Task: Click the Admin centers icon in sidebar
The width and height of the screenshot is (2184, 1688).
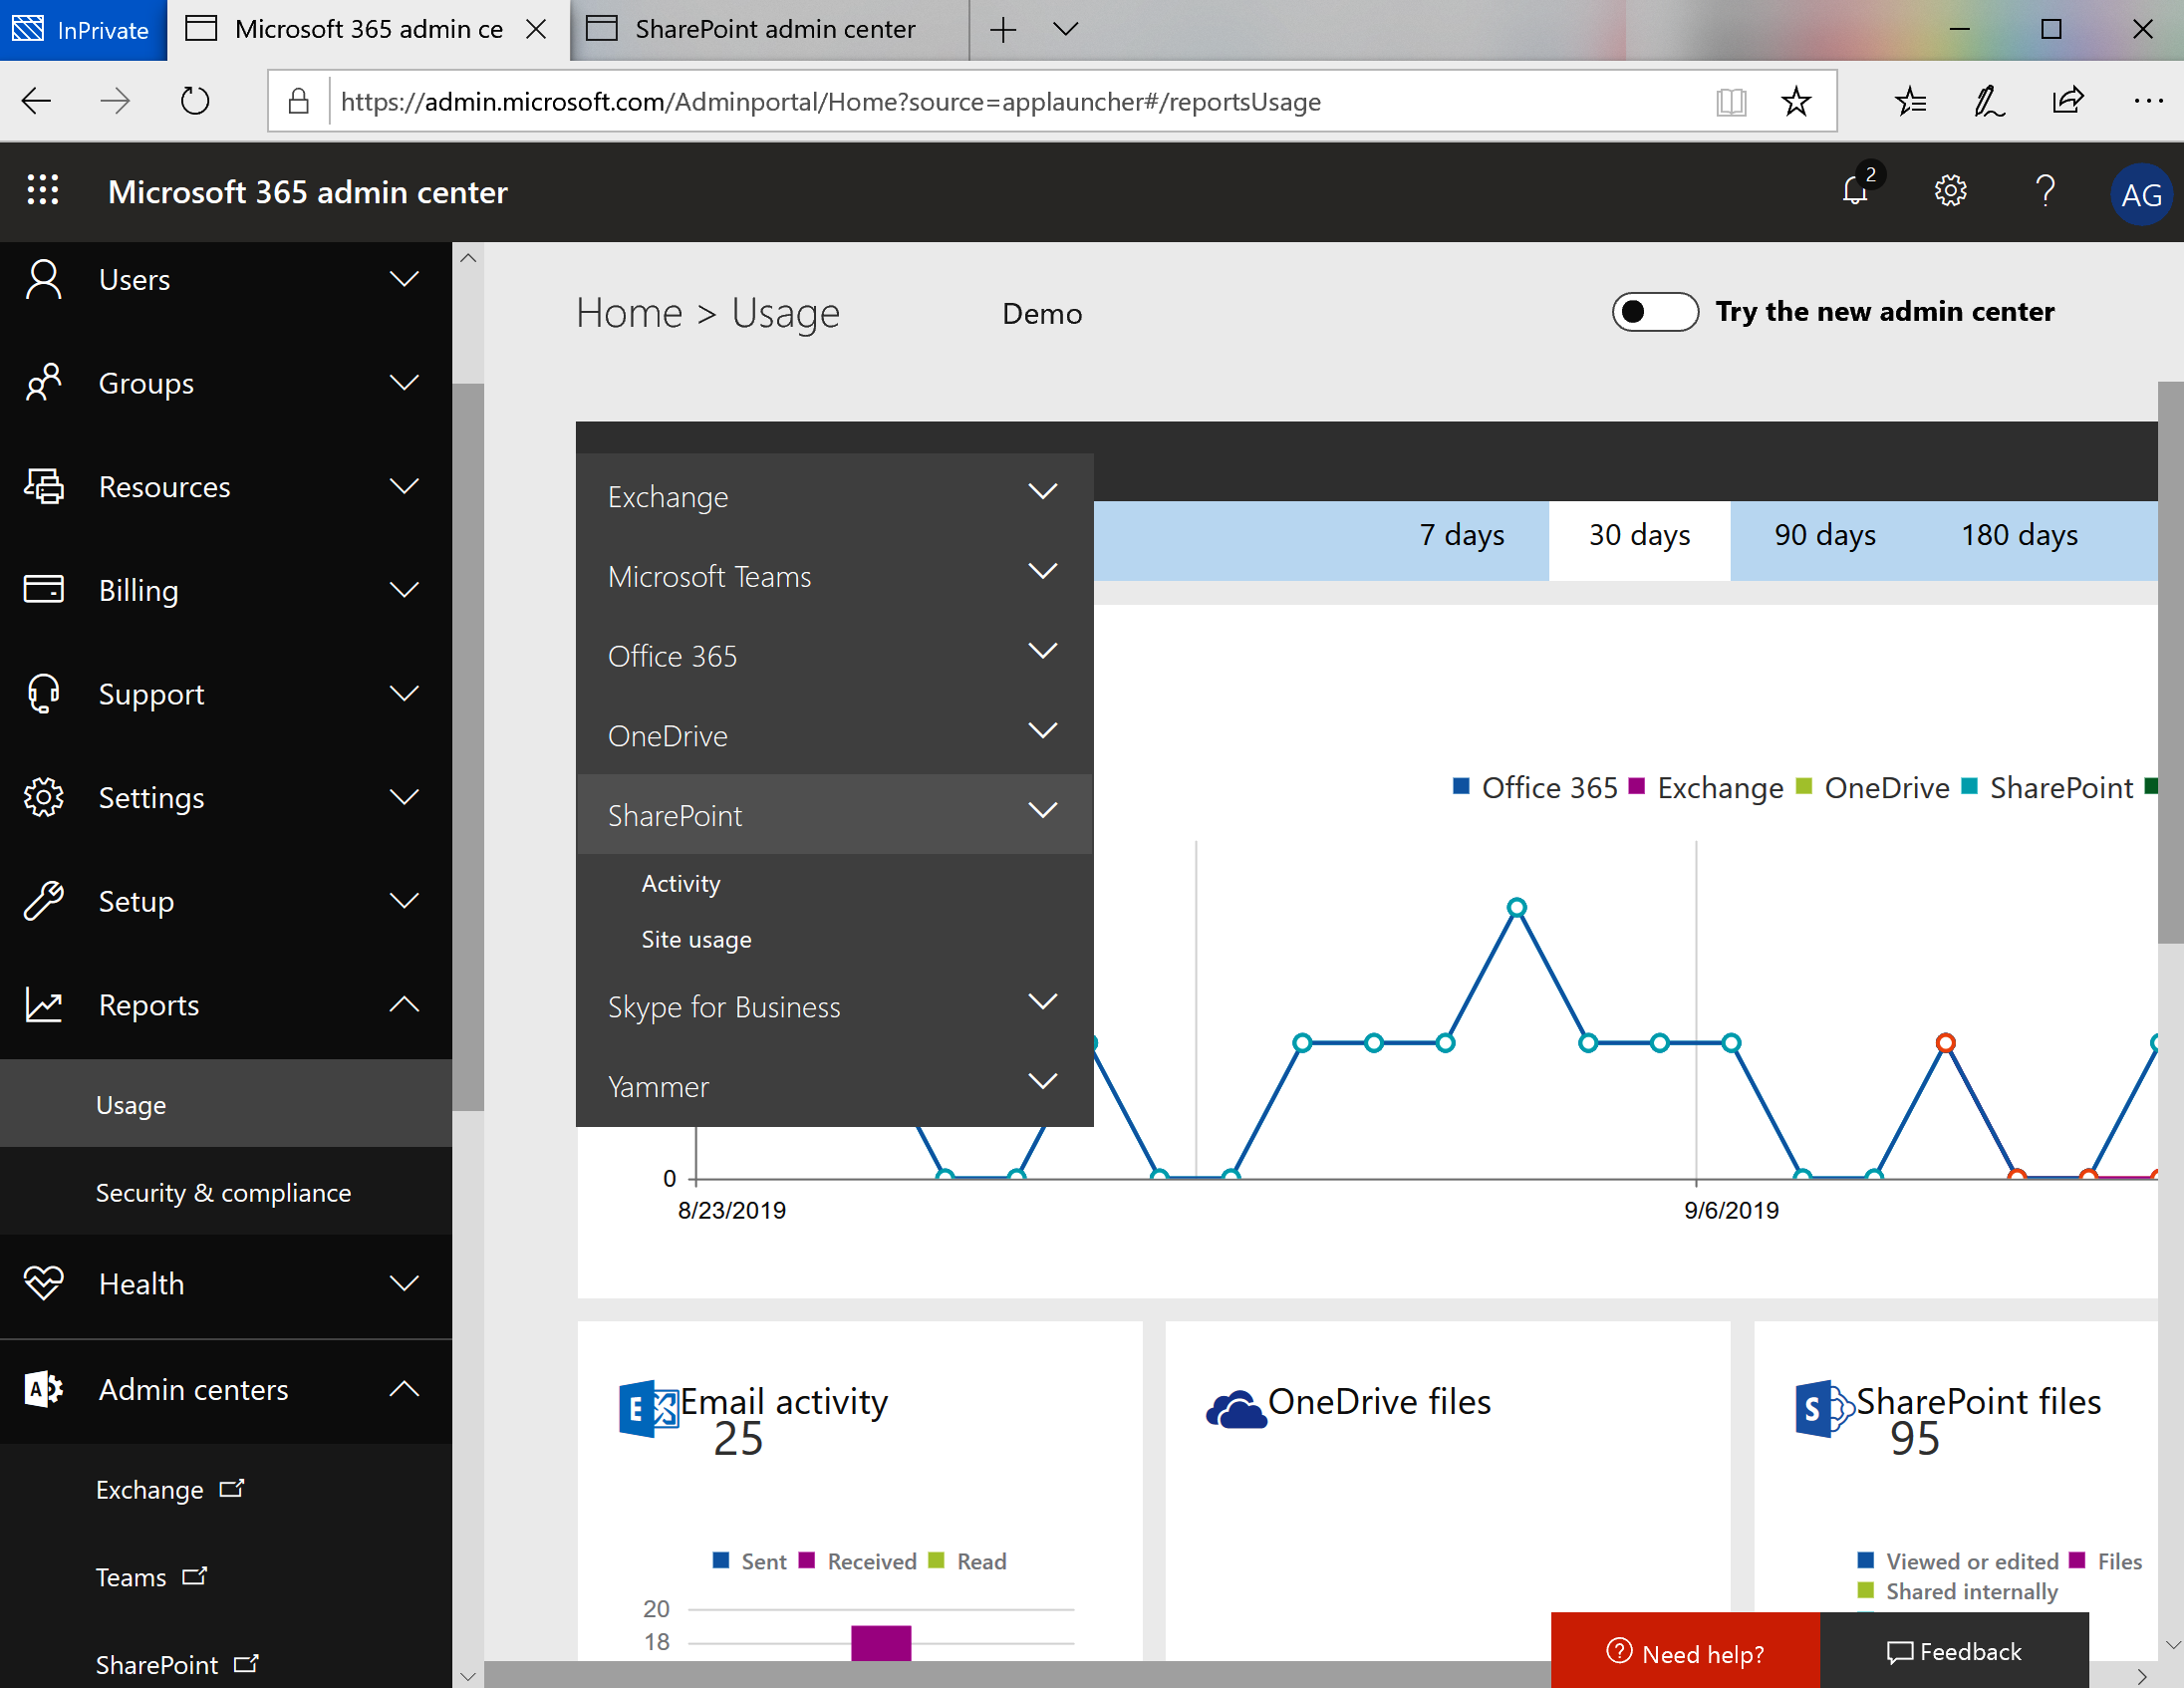Action: click(44, 1388)
